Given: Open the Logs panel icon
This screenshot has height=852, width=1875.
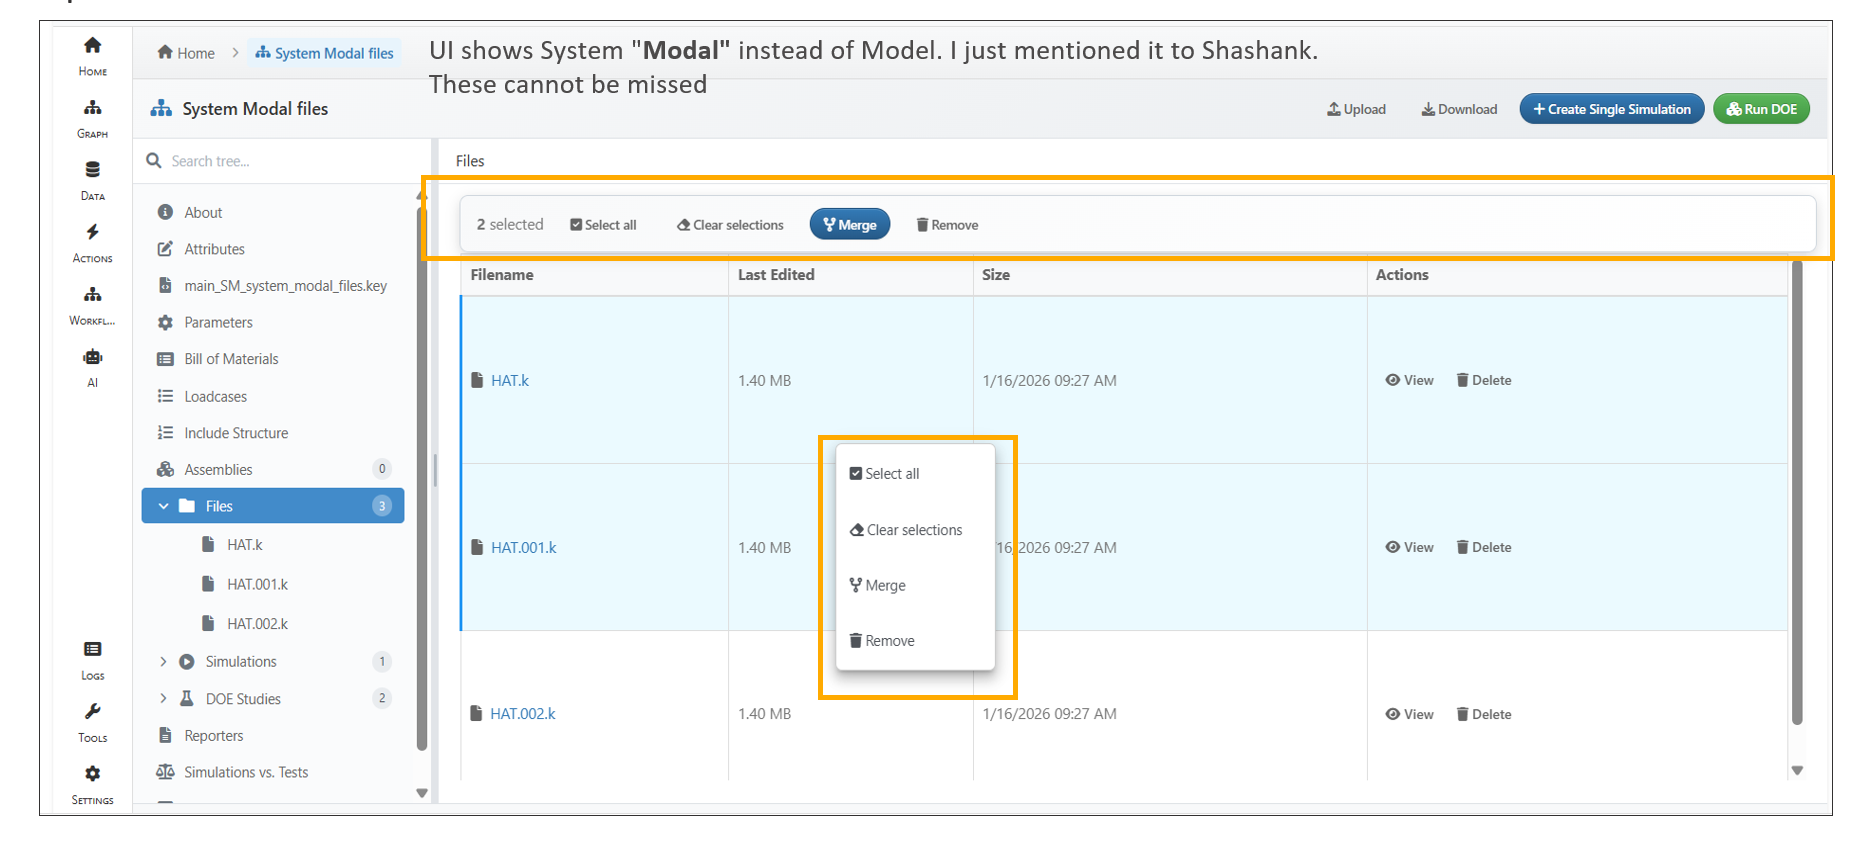Looking at the screenshot, I should pyautogui.click(x=92, y=659).
